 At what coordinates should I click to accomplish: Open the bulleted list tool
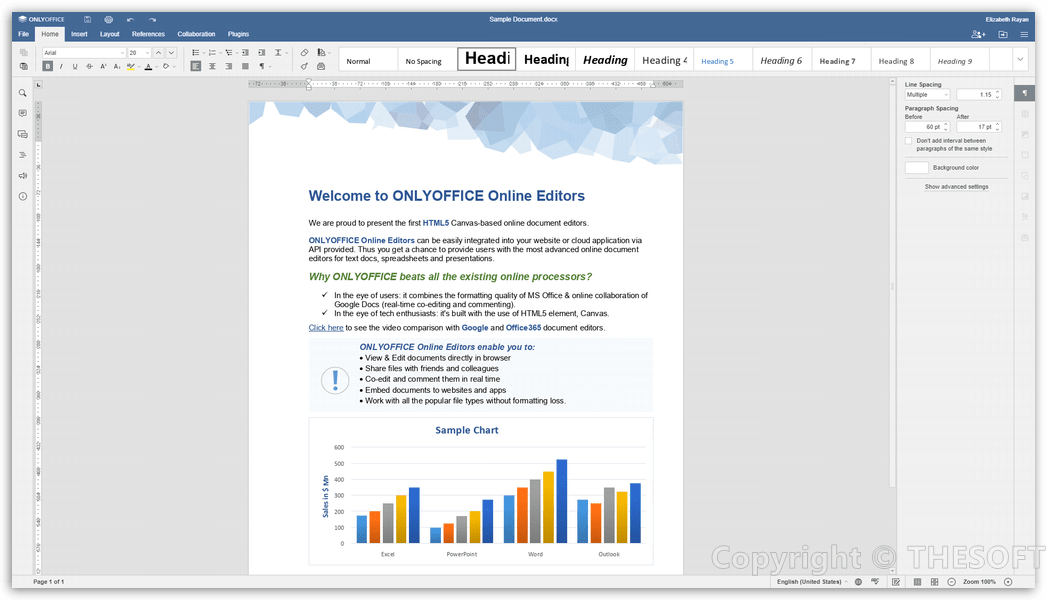pos(195,53)
